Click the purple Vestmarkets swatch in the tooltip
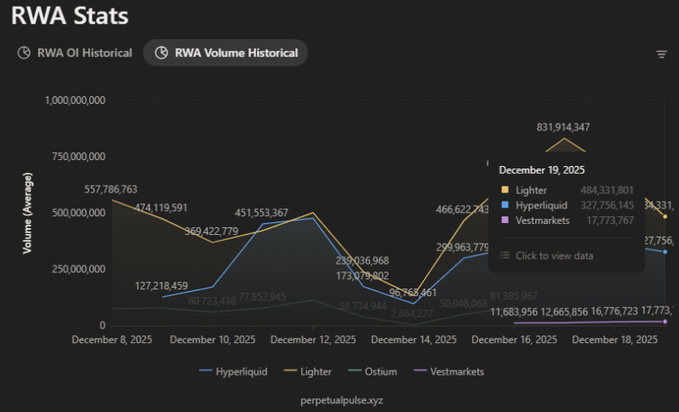 point(504,221)
